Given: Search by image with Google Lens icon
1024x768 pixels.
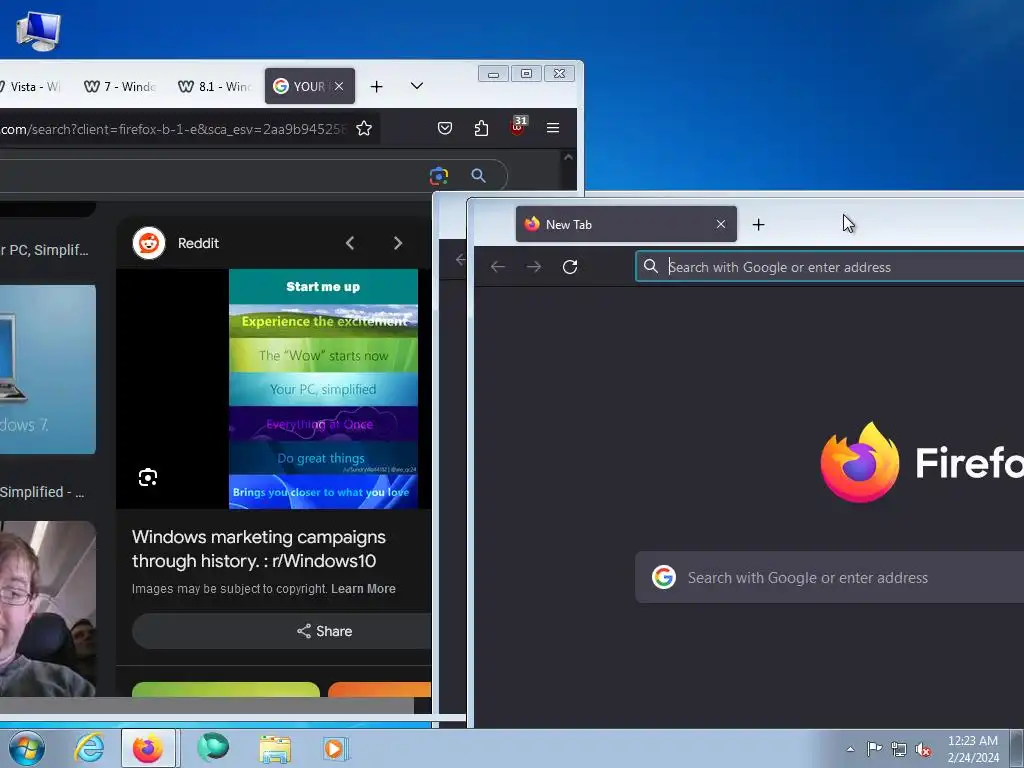Looking at the screenshot, I should coord(439,176).
